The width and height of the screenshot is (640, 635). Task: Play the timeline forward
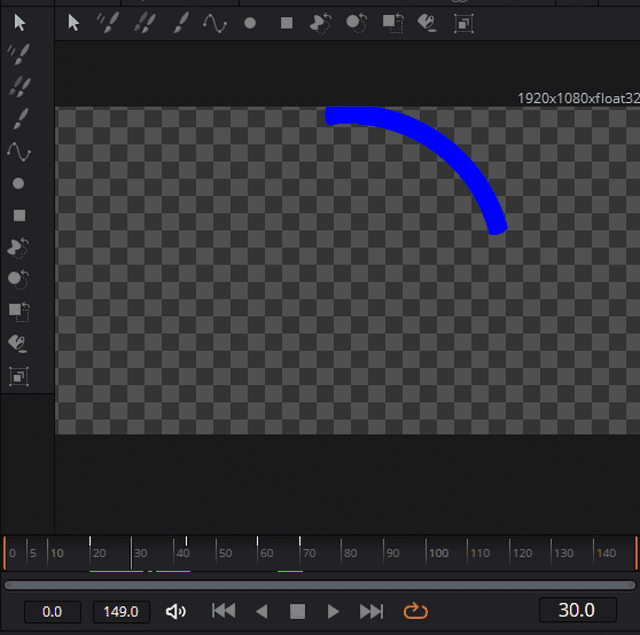point(333,611)
